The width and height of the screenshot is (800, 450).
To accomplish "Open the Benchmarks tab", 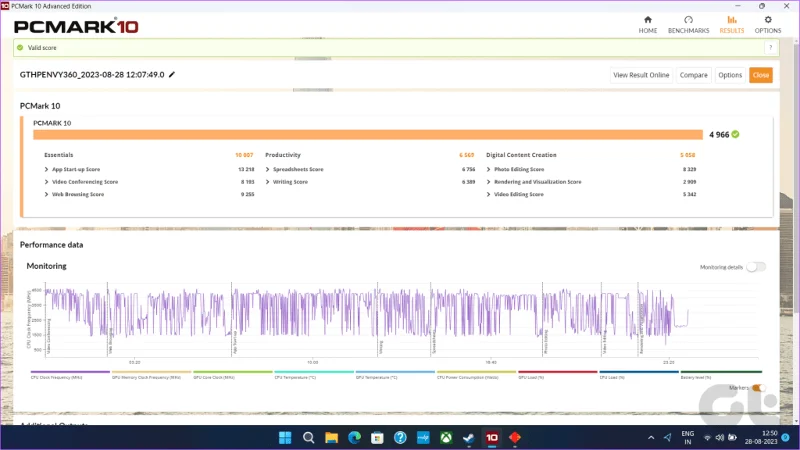I will [688, 24].
